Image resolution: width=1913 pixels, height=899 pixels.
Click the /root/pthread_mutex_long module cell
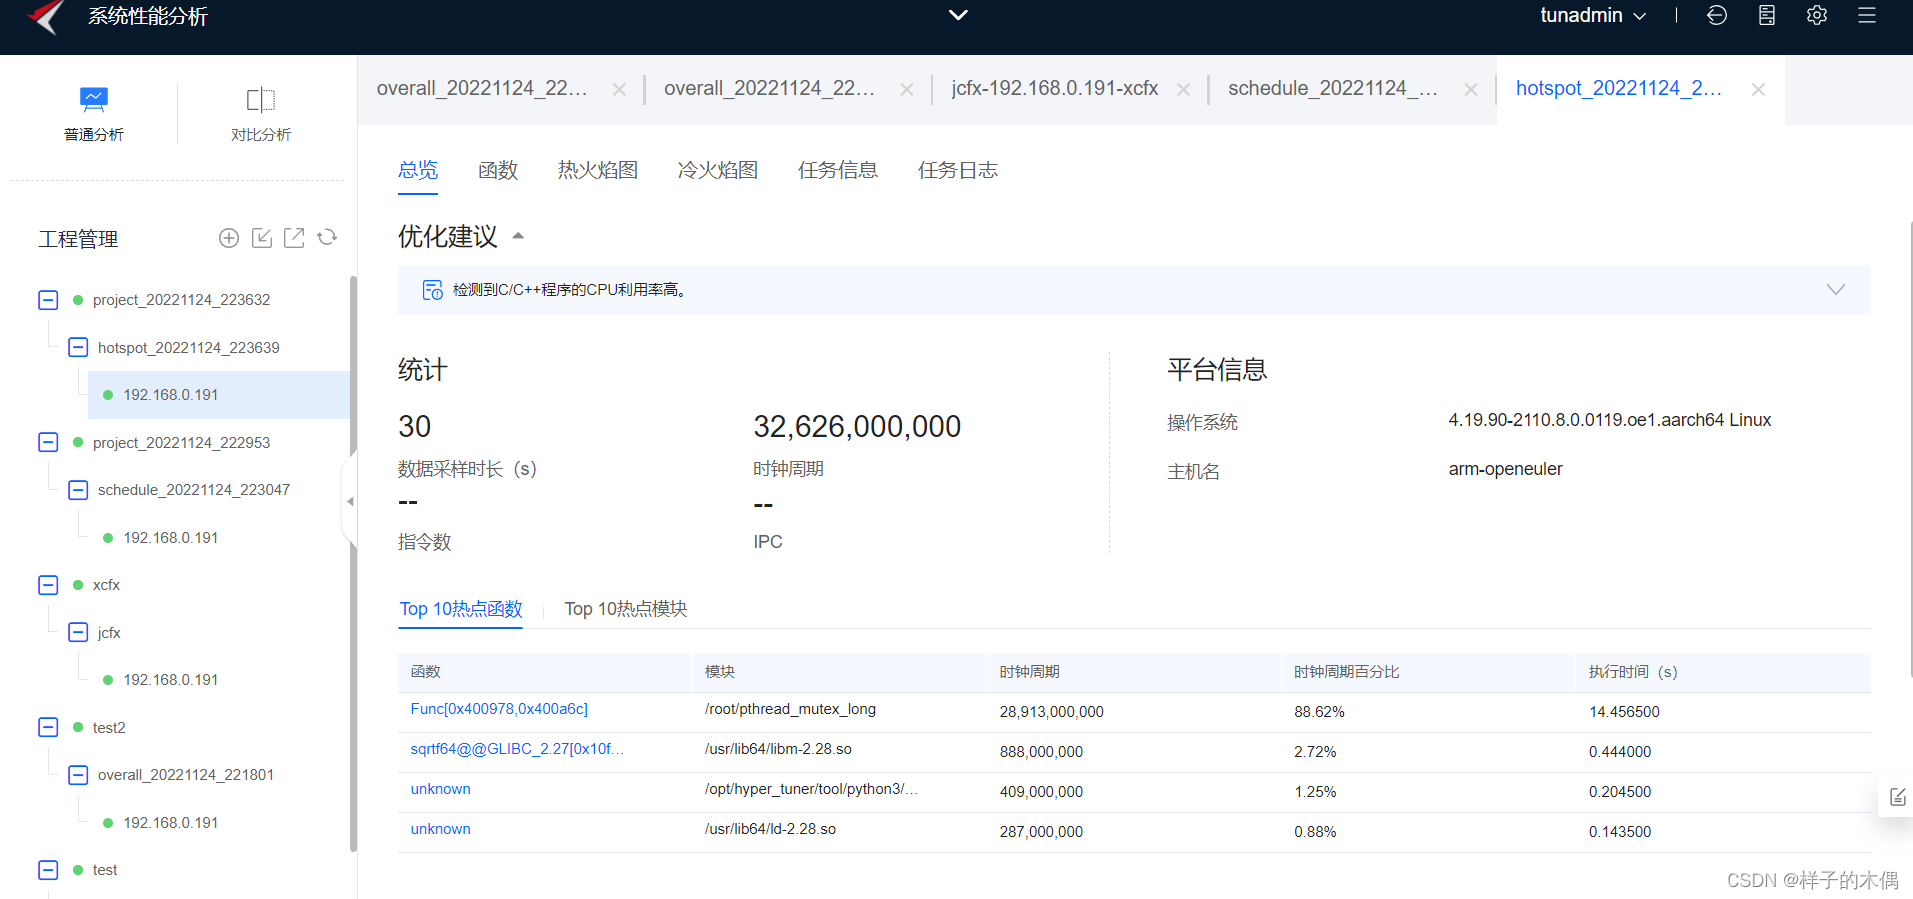pyautogui.click(x=790, y=709)
